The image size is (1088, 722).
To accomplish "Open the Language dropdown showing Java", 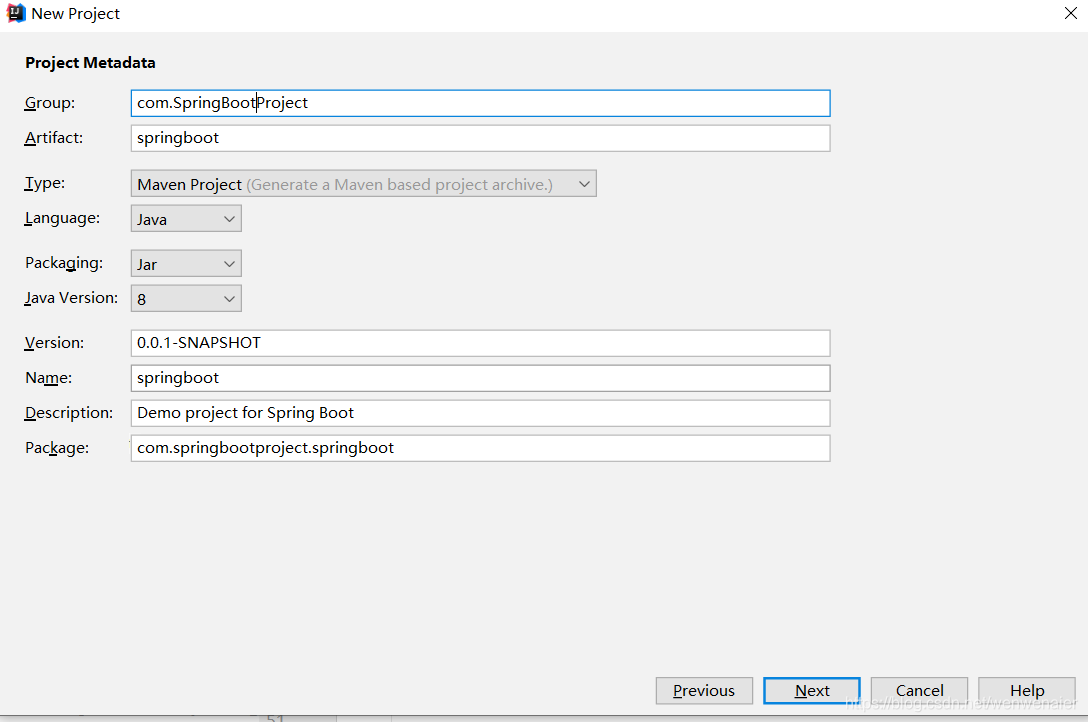I will click(186, 219).
